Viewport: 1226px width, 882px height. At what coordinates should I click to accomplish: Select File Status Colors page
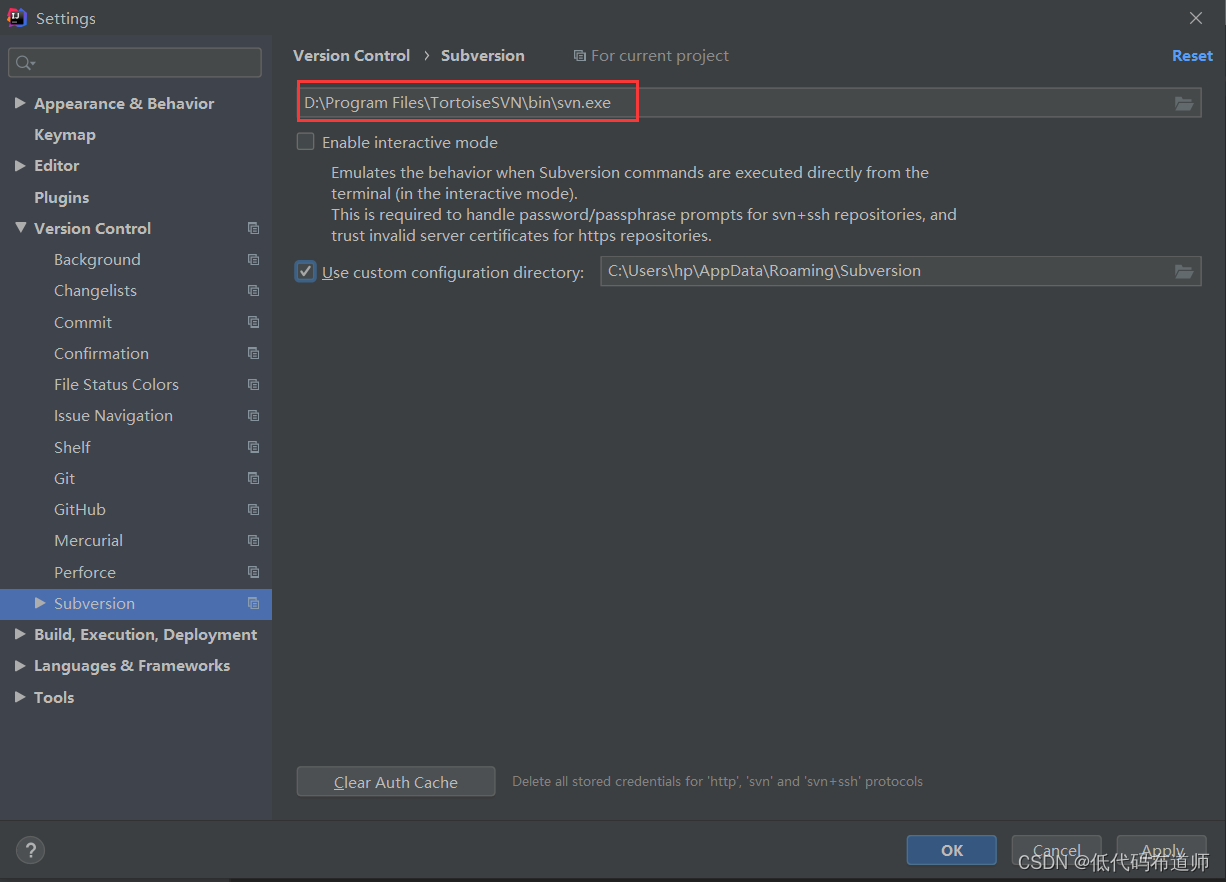(x=116, y=384)
